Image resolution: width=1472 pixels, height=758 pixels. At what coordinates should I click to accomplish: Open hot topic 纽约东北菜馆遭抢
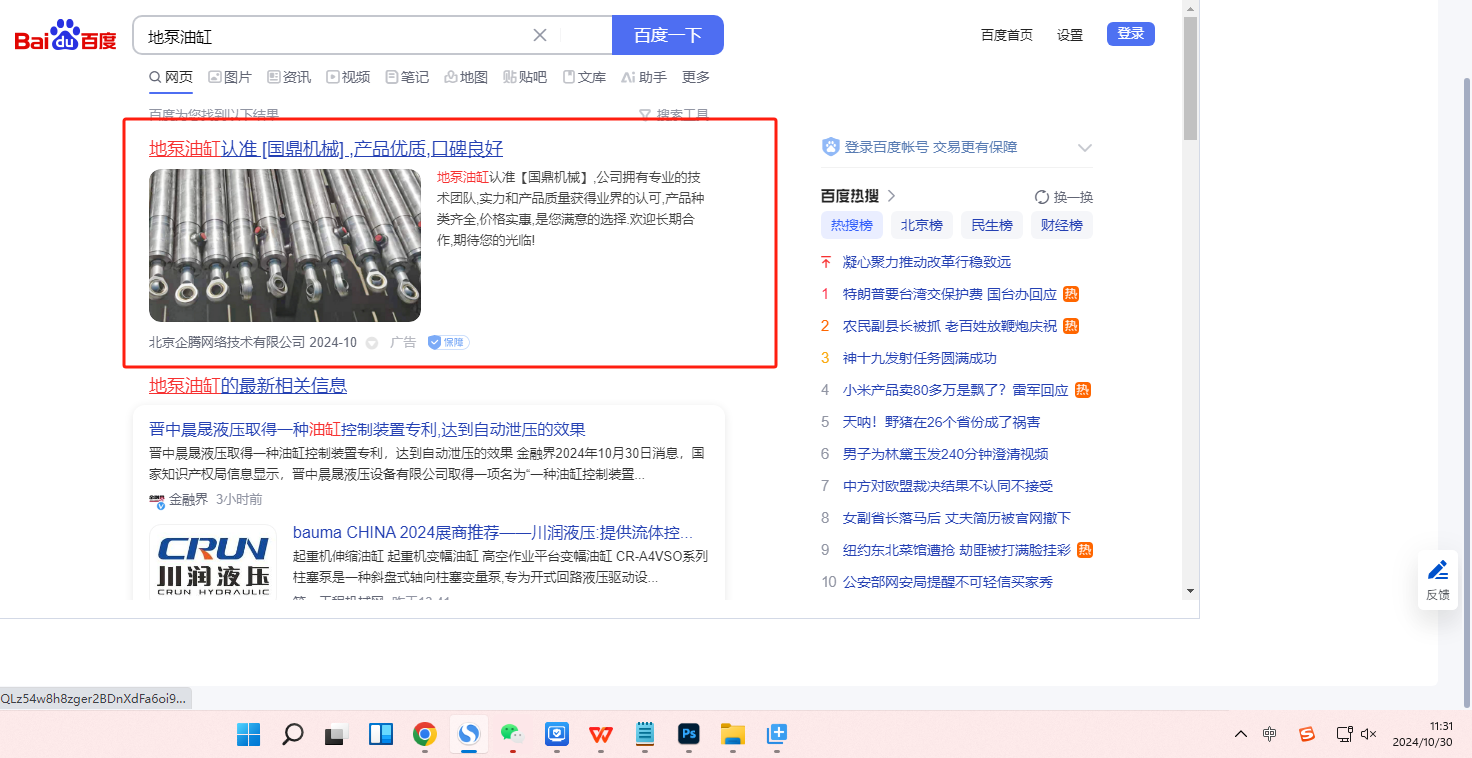point(957,550)
